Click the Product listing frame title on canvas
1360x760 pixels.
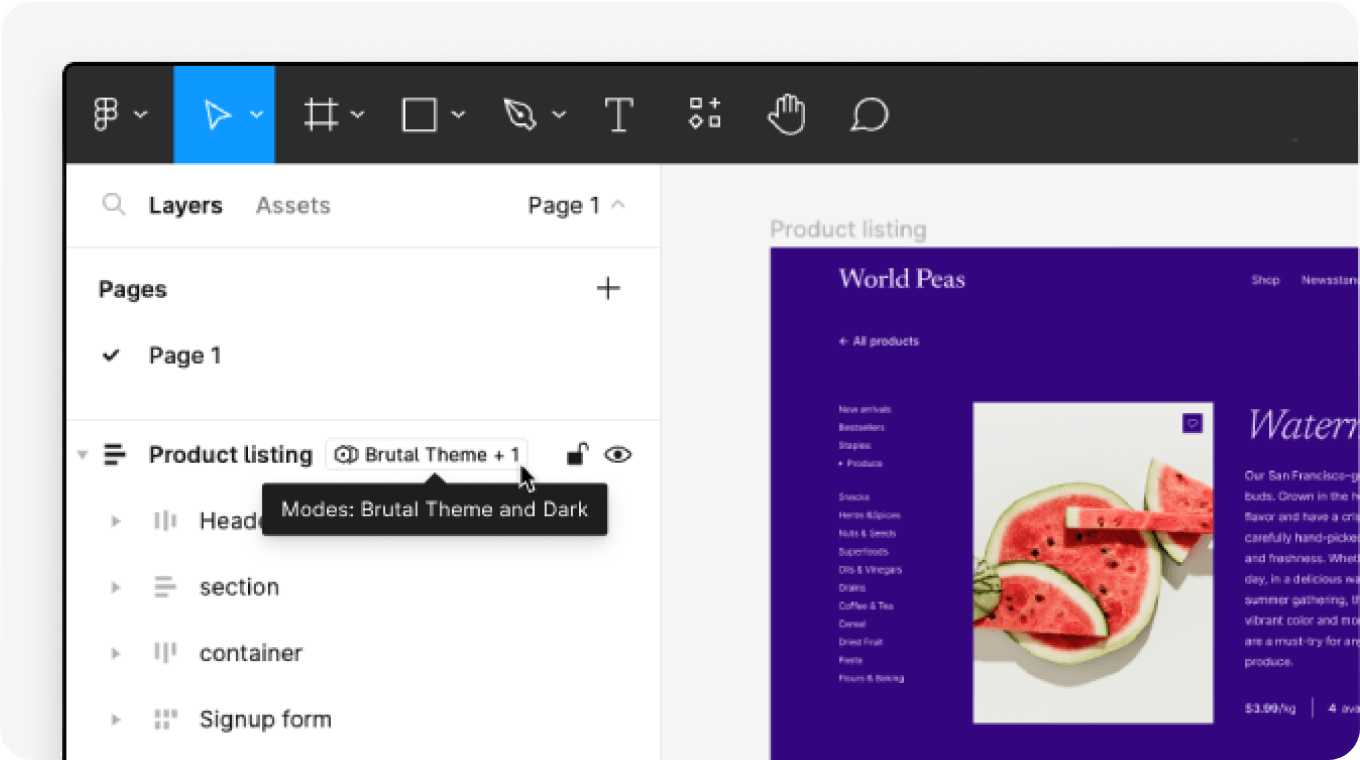pyautogui.click(x=848, y=230)
